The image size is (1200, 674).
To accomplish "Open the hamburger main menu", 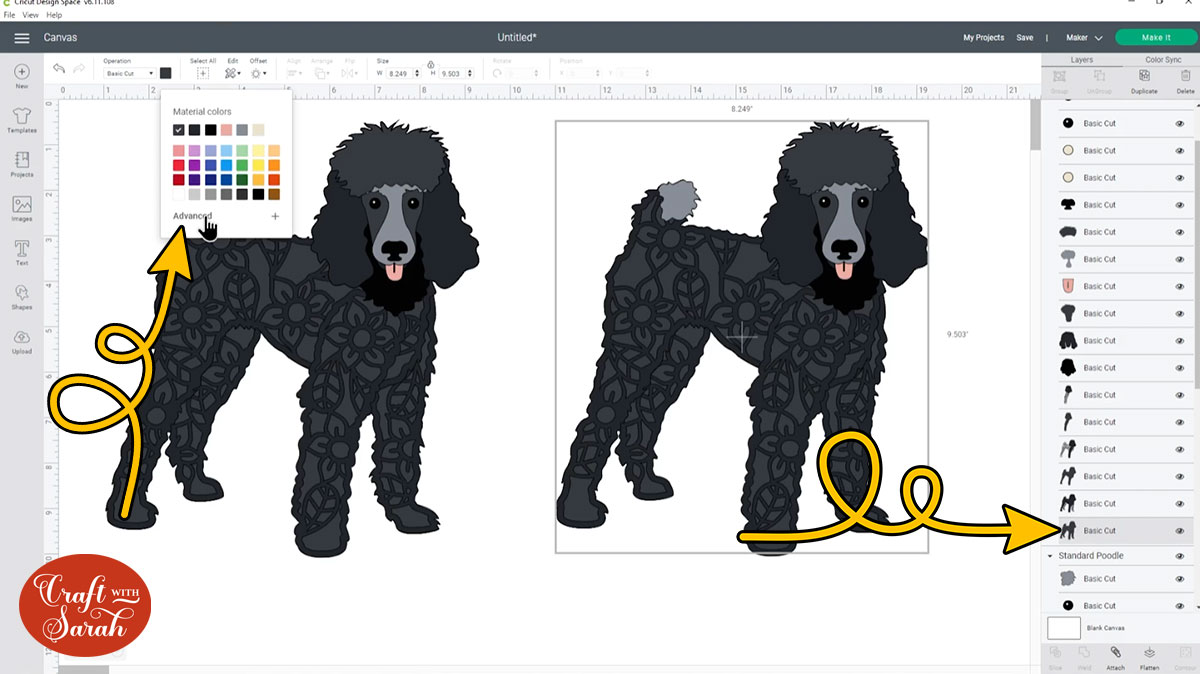I will click(21, 38).
